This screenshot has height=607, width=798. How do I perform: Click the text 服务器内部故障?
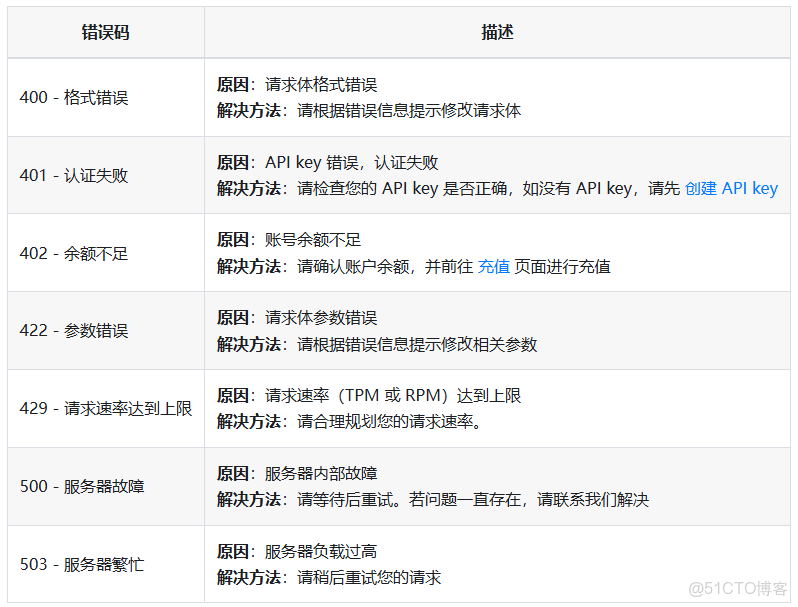point(321,474)
